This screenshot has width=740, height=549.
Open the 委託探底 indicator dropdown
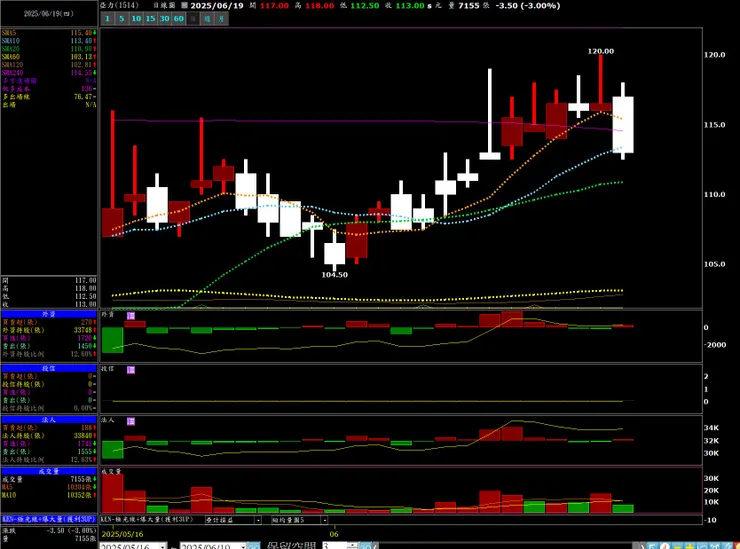tap(258, 520)
